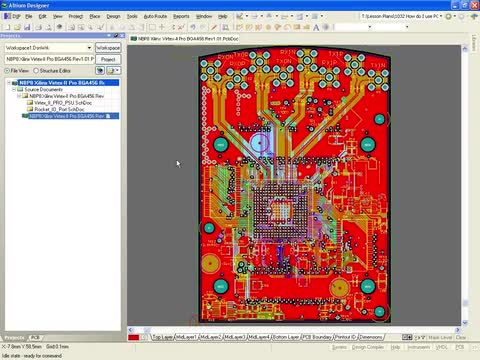Screen dimensions: 480x360
Task: Open the green refresh icon dropdown arrow
Action: tap(454, 16)
